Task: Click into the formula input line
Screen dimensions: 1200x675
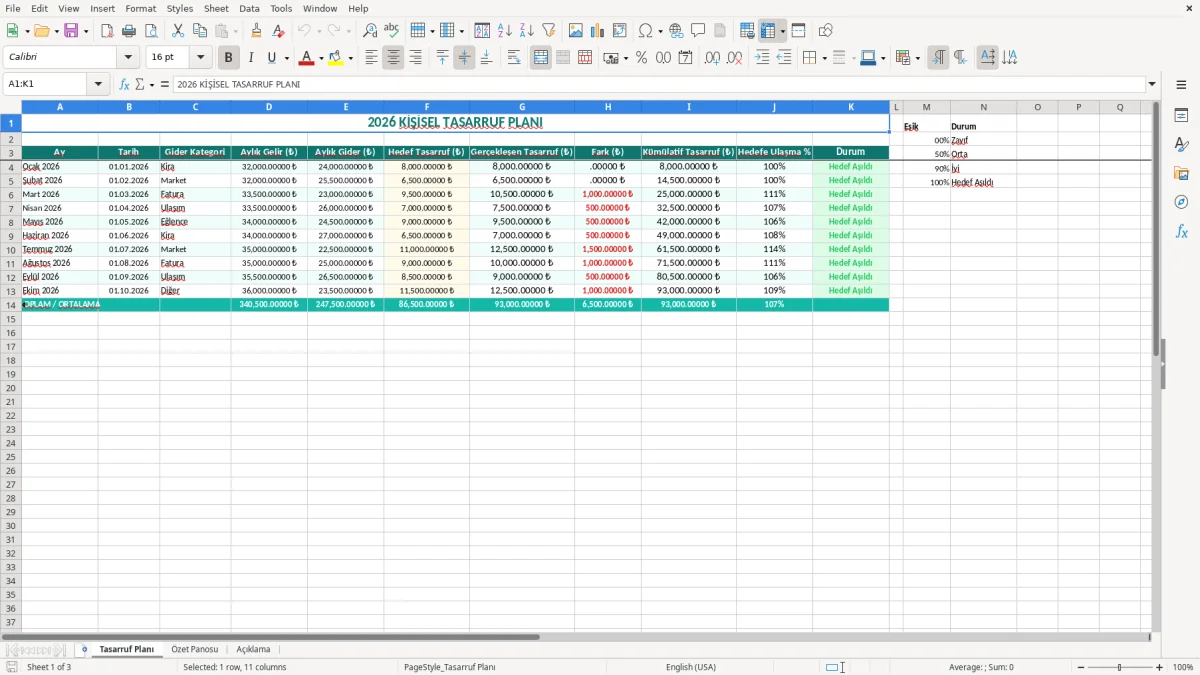Action: (x=658, y=84)
